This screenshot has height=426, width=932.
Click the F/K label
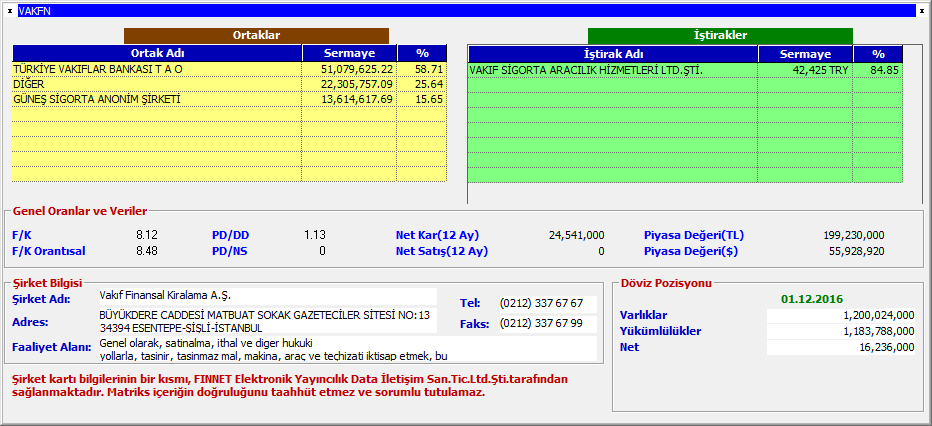21,235
